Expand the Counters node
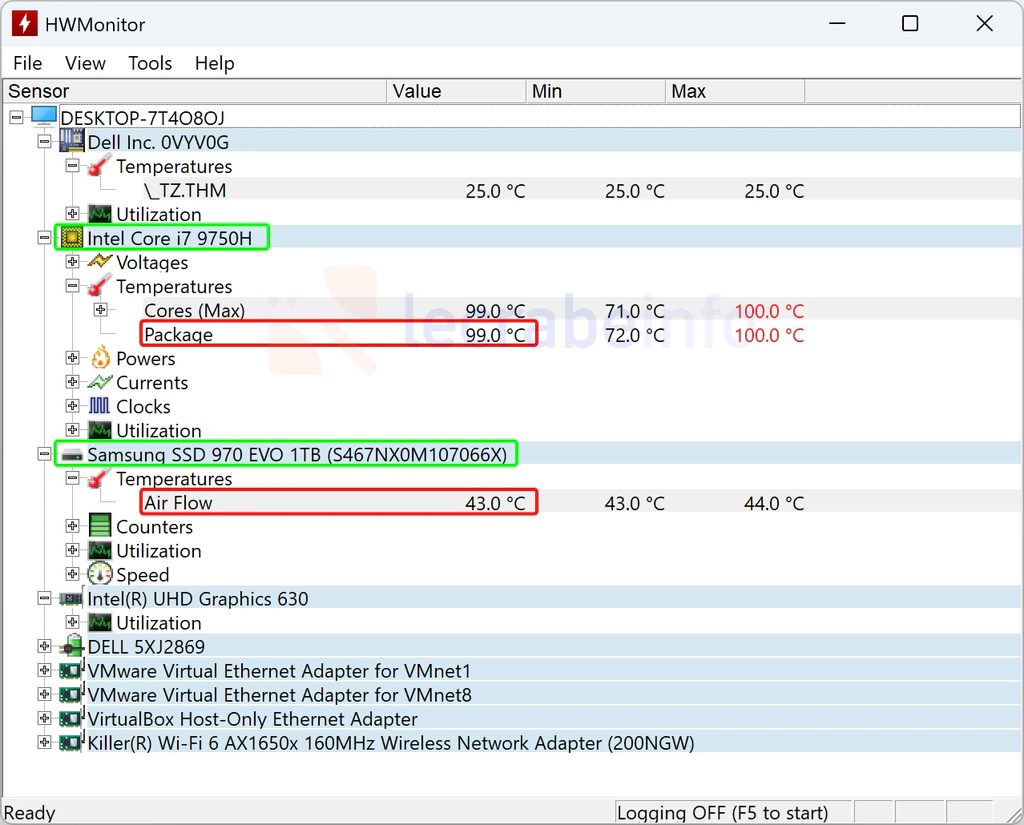This screenshot has height=825, width=1024. click(72, 526)
